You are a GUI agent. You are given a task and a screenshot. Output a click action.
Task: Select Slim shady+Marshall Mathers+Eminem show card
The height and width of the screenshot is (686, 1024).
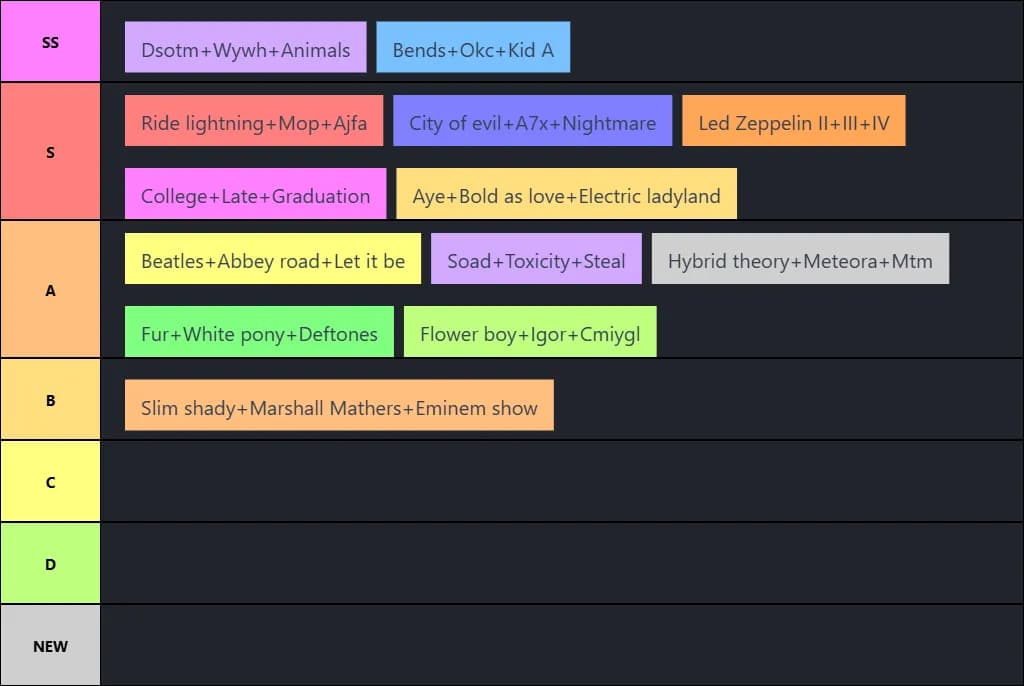[x=339, y=406]
